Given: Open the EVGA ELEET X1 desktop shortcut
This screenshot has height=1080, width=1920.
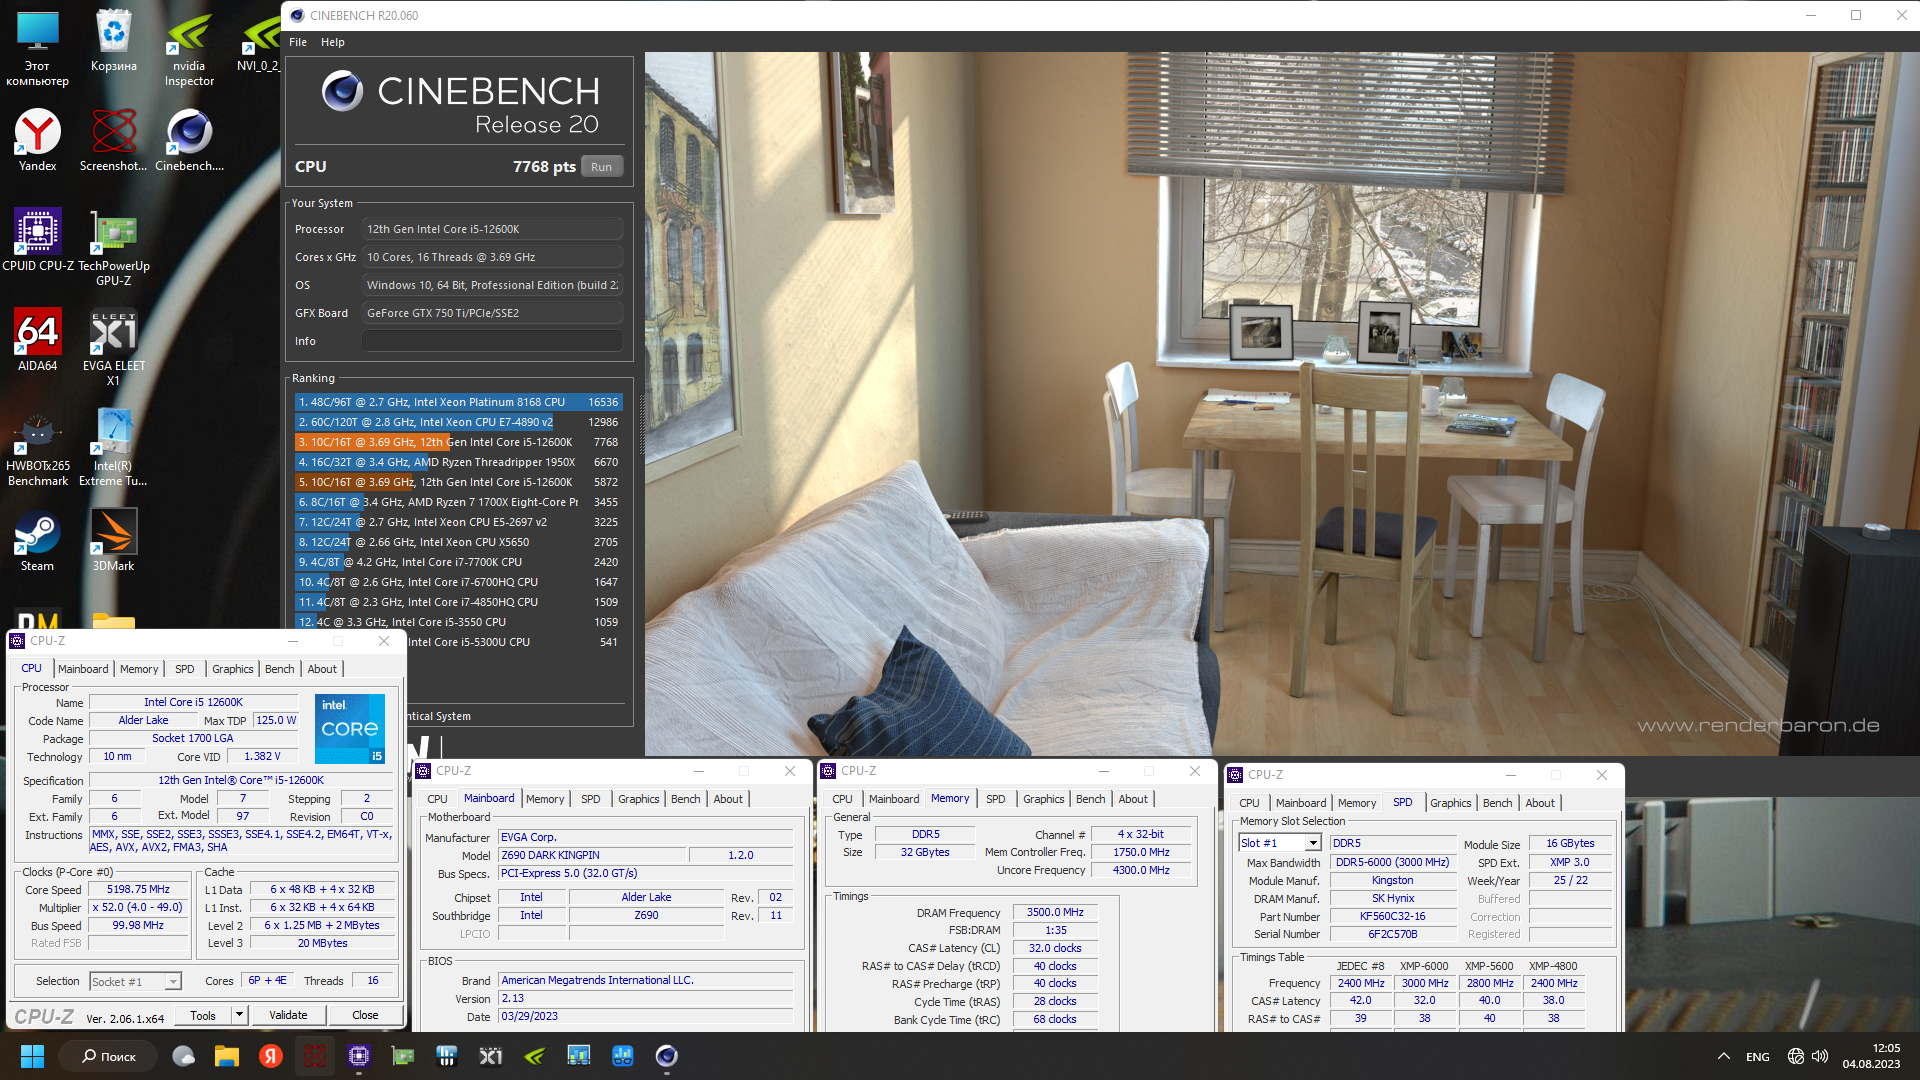Looking at the screenshot, I should pyautogui.click(x=114, y=347).
